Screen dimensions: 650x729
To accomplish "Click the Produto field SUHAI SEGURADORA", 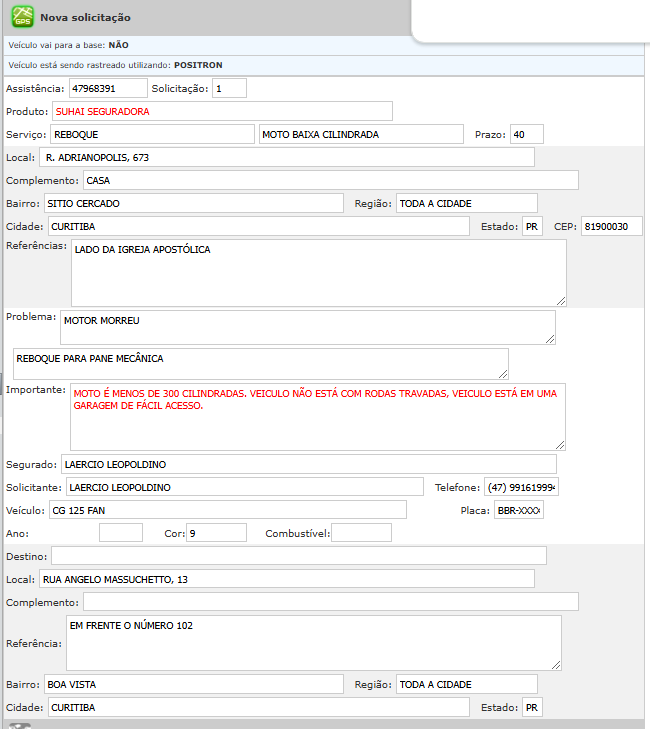I will coord(222,111).
